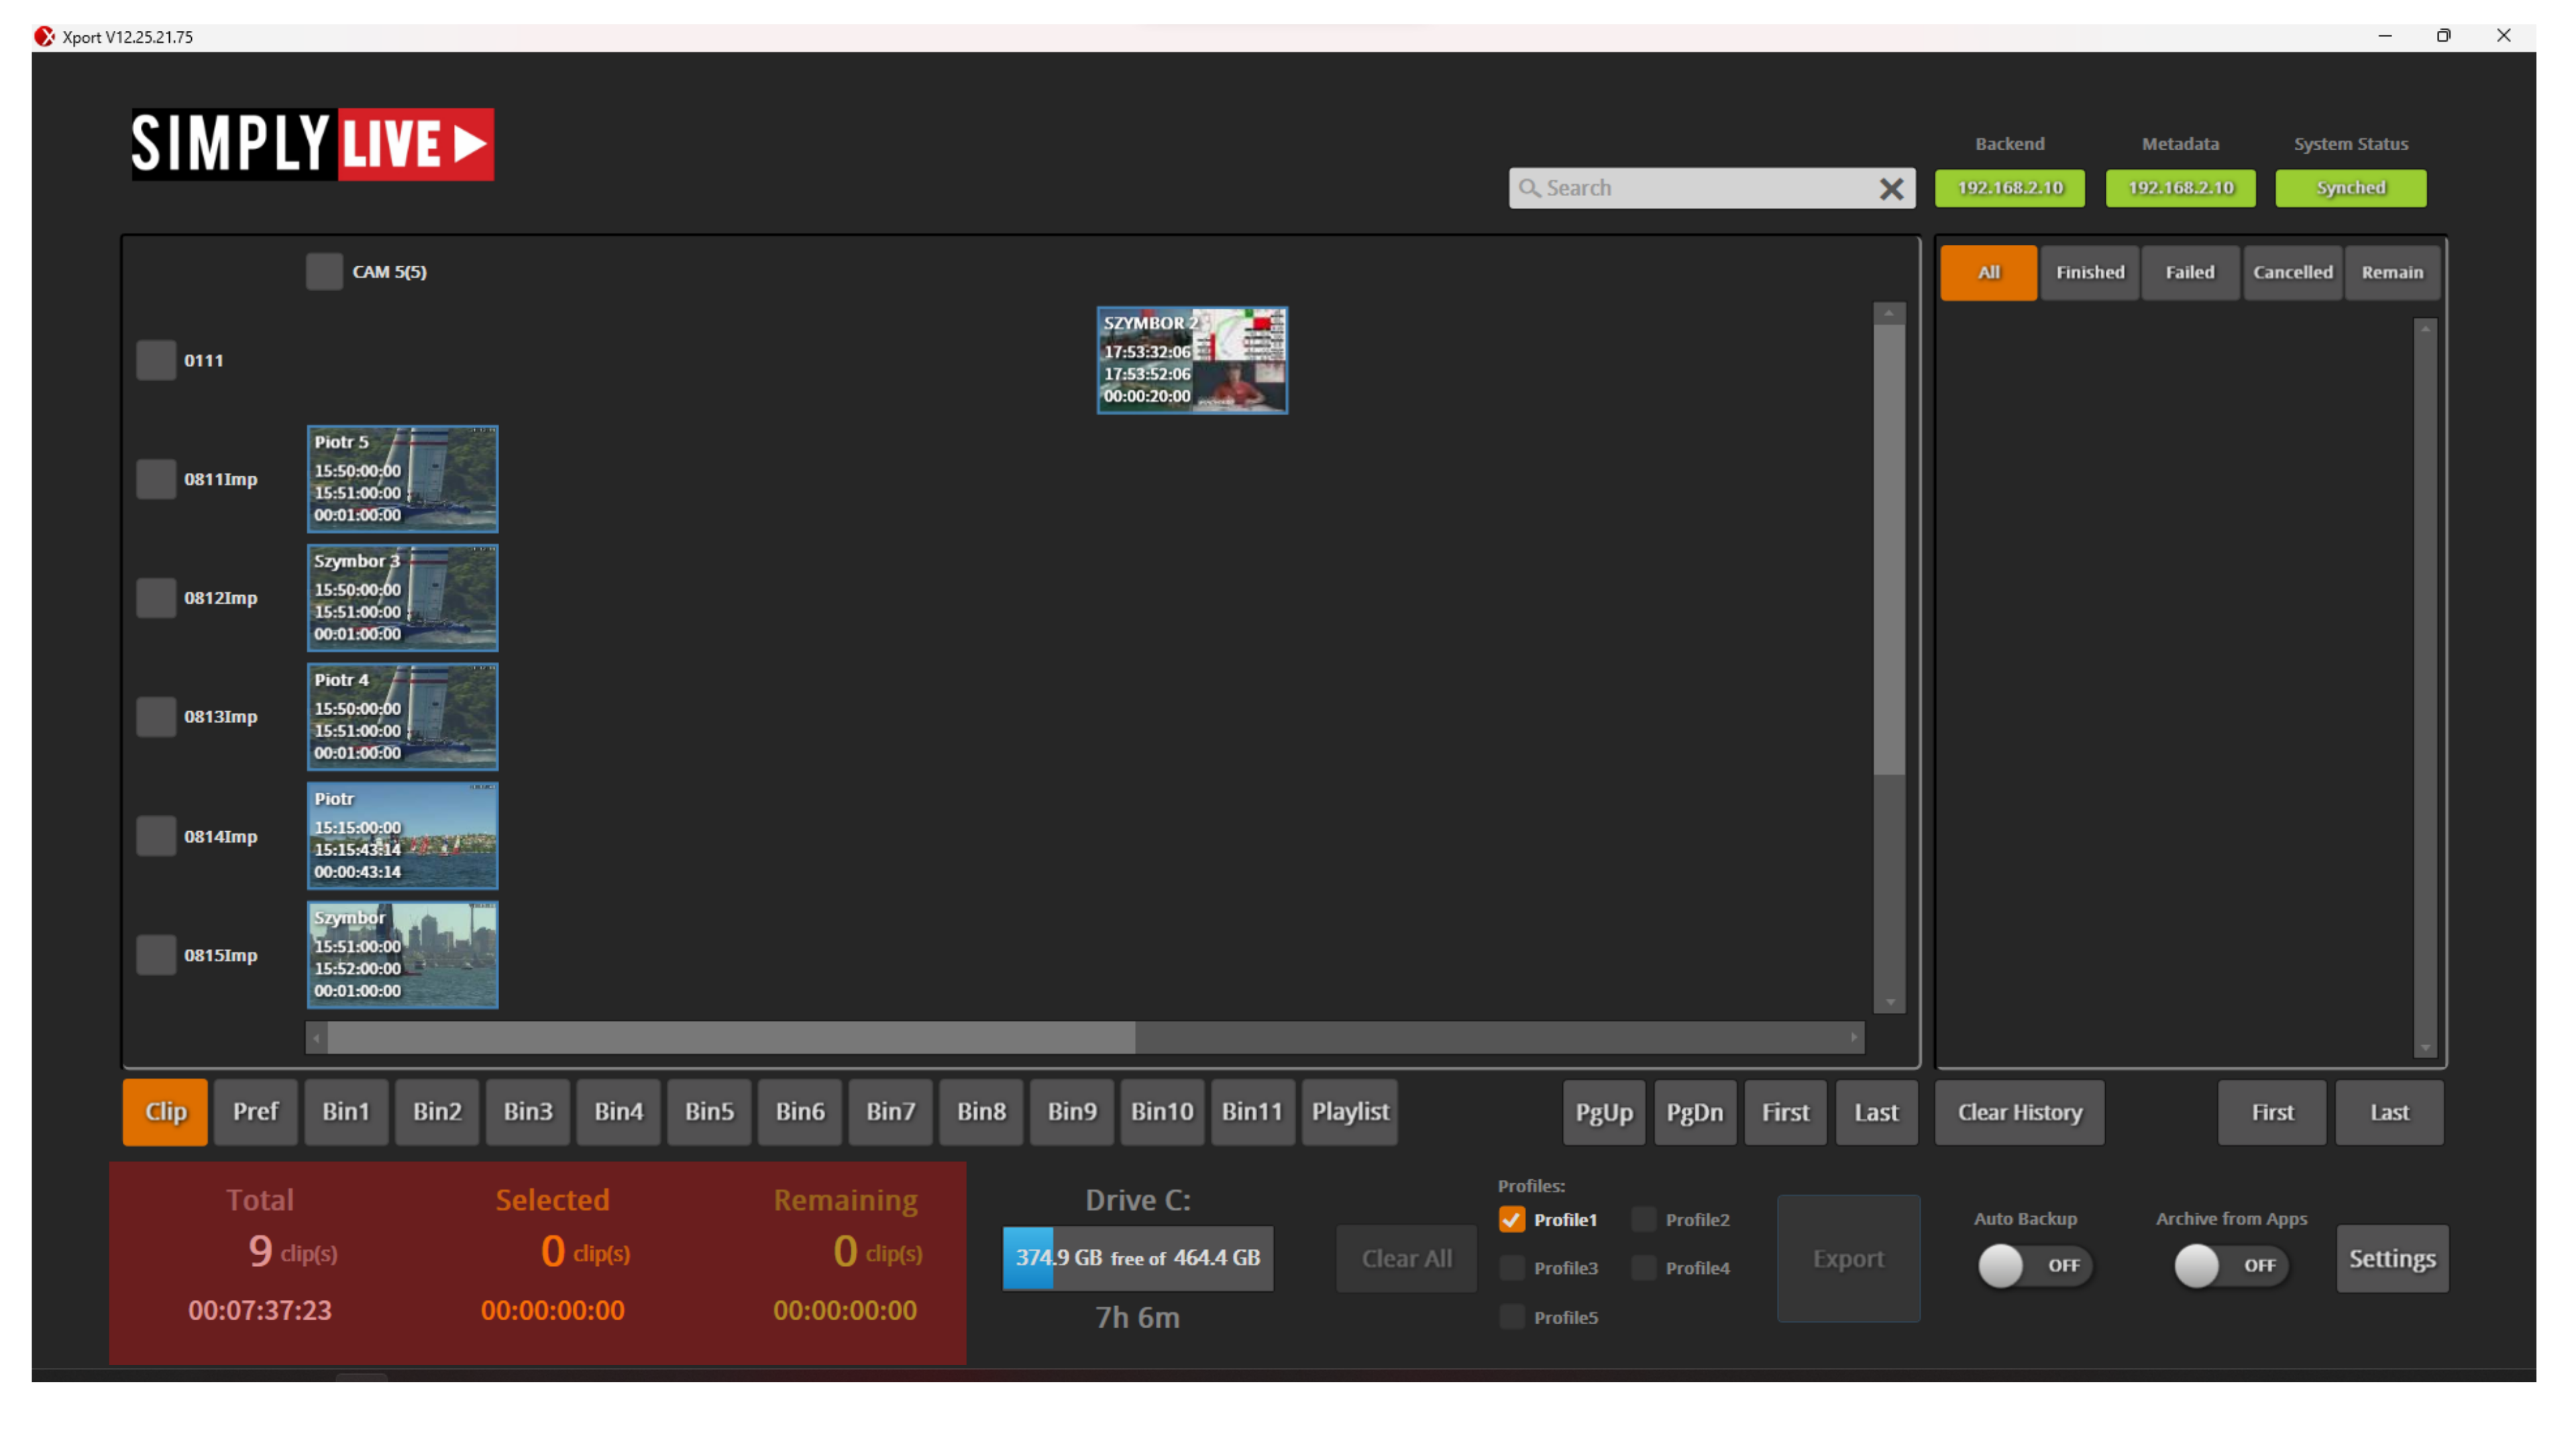Image resolution: width=2576 pixels, height=1449 pixels.
Task: Open the Playlist tab
Action: click(1350, 1111)
